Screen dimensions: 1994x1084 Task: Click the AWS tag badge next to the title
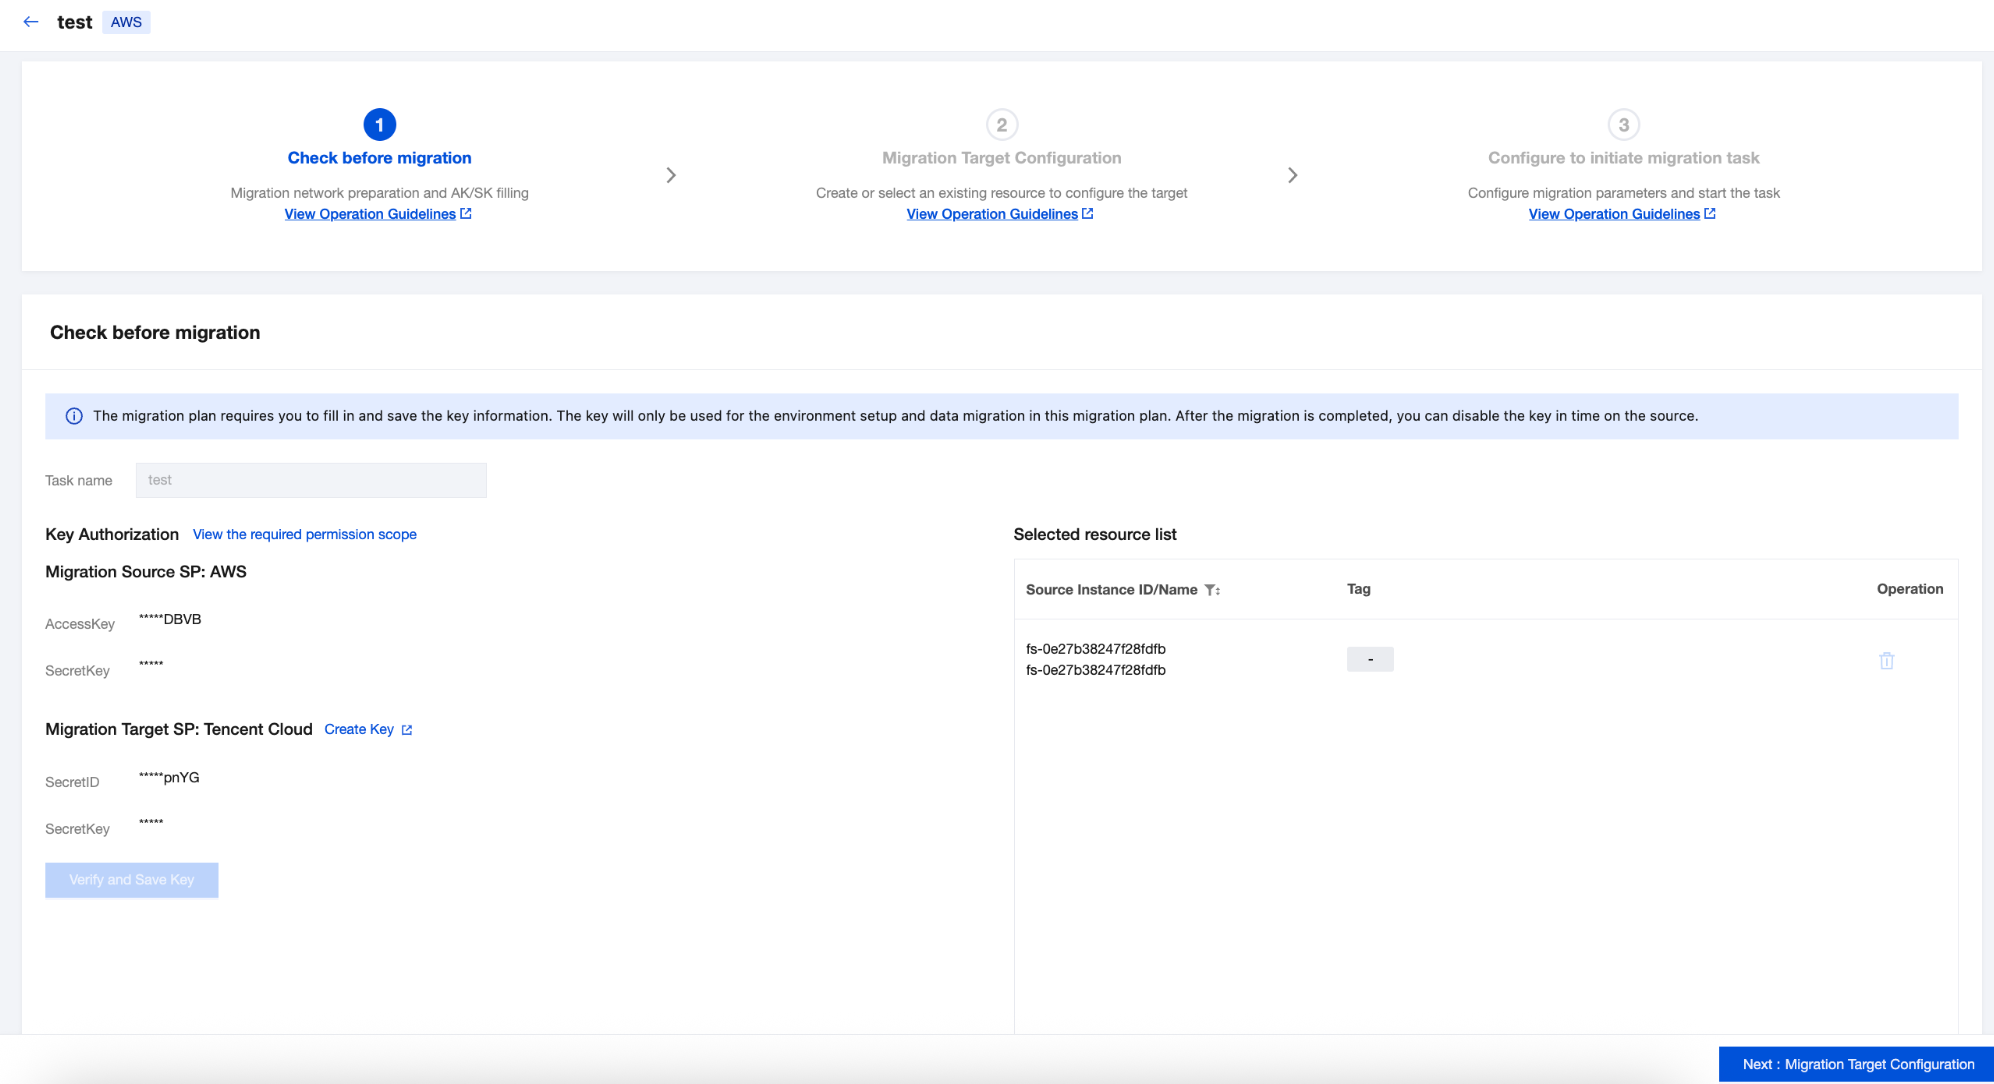click(126, 22)
